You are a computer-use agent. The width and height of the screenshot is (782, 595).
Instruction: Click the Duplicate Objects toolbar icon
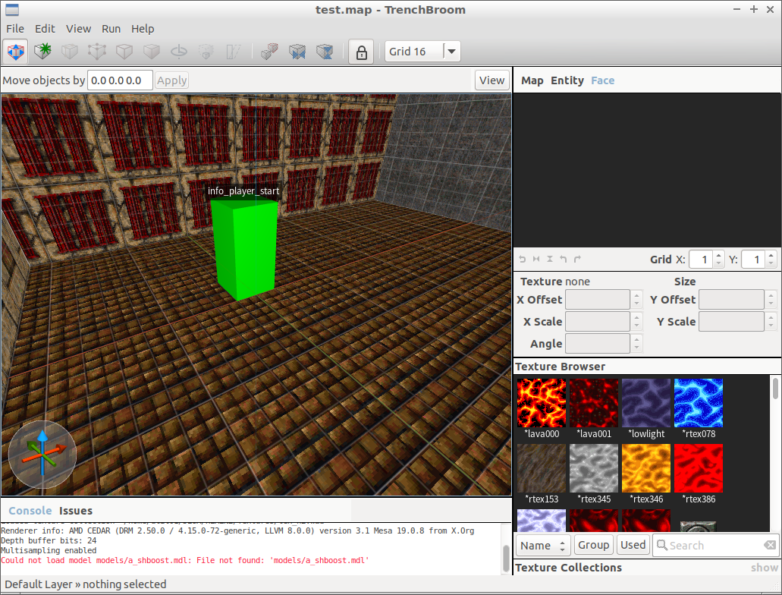click(270, 51)
